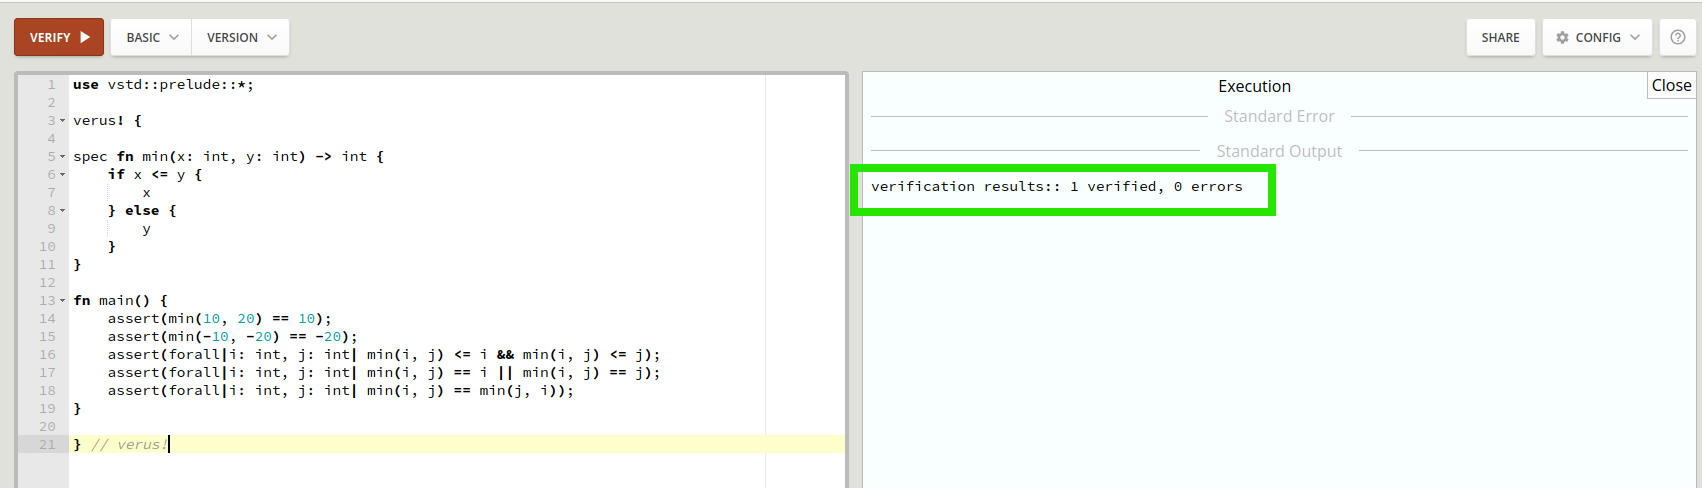The width and height of the screenshot is (1702, 488).
Task: Open the help question mark icon
Action: pos(1677,37)
